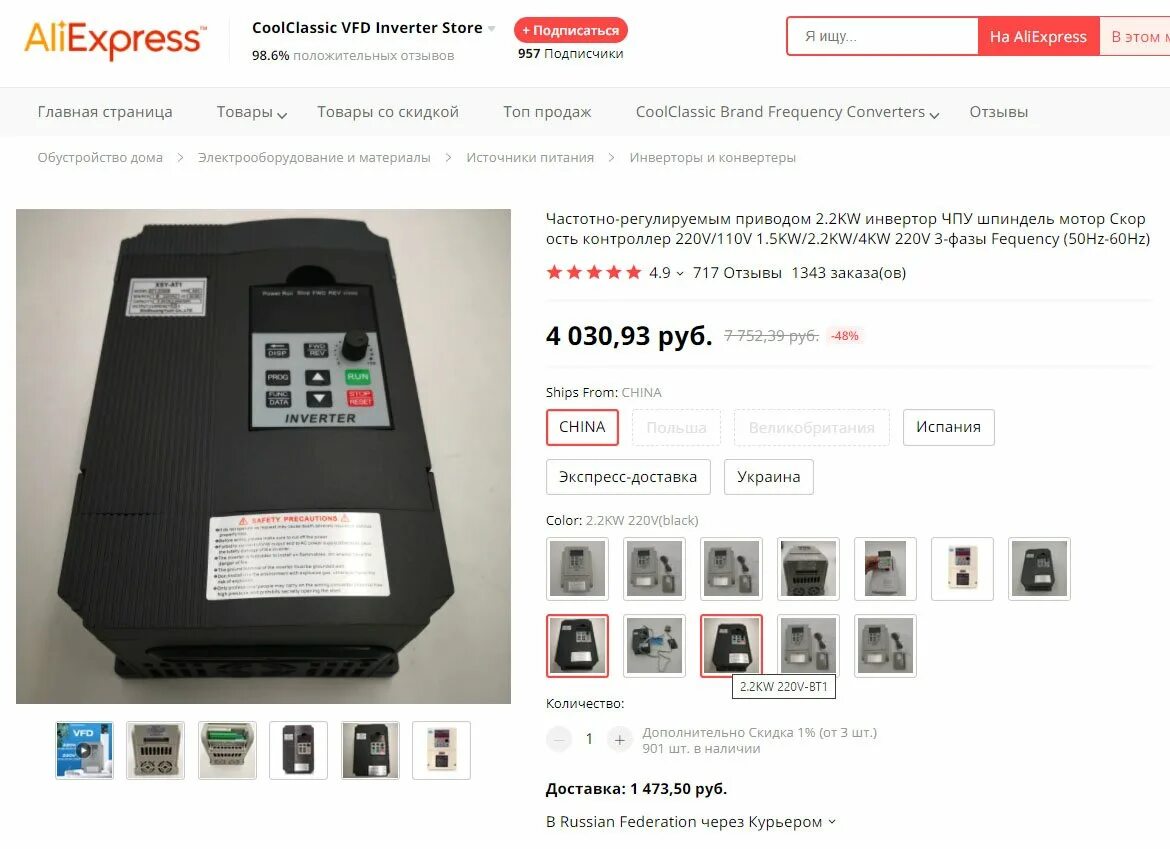Decrease quantity with the minus button
The height and width of the screenshot is (849, 1170).
559,739
